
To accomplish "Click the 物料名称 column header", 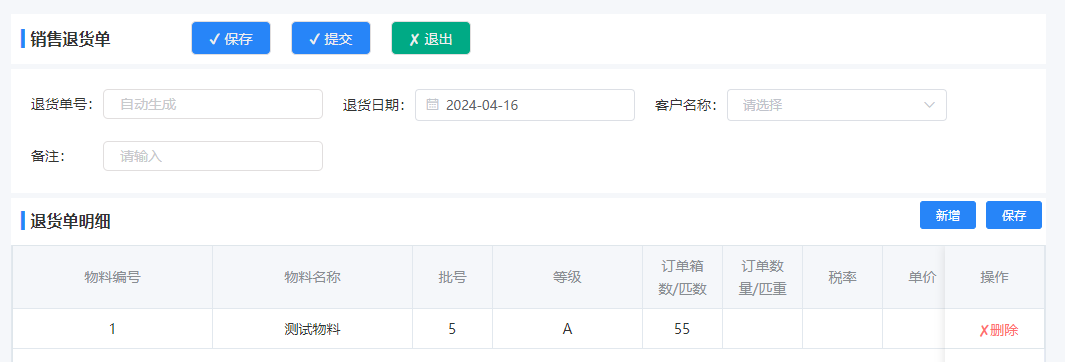I will 312,277.
